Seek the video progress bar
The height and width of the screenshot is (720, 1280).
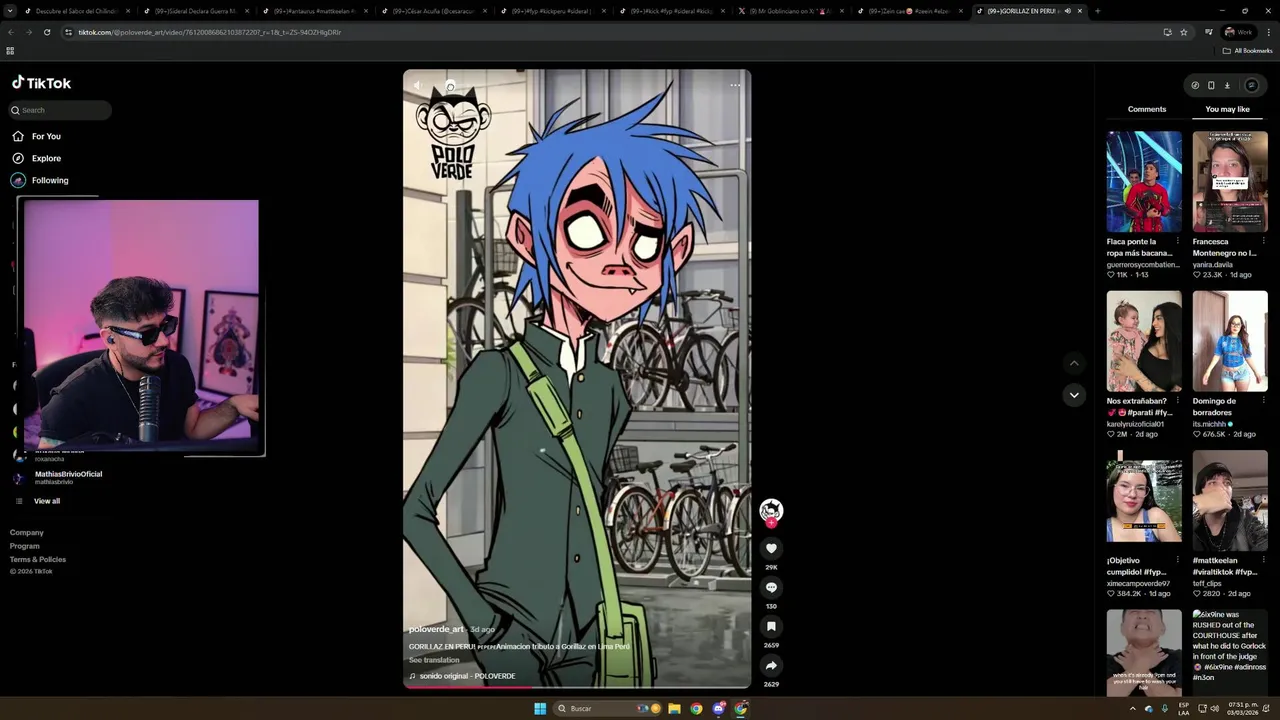click(x=577, y=687)
